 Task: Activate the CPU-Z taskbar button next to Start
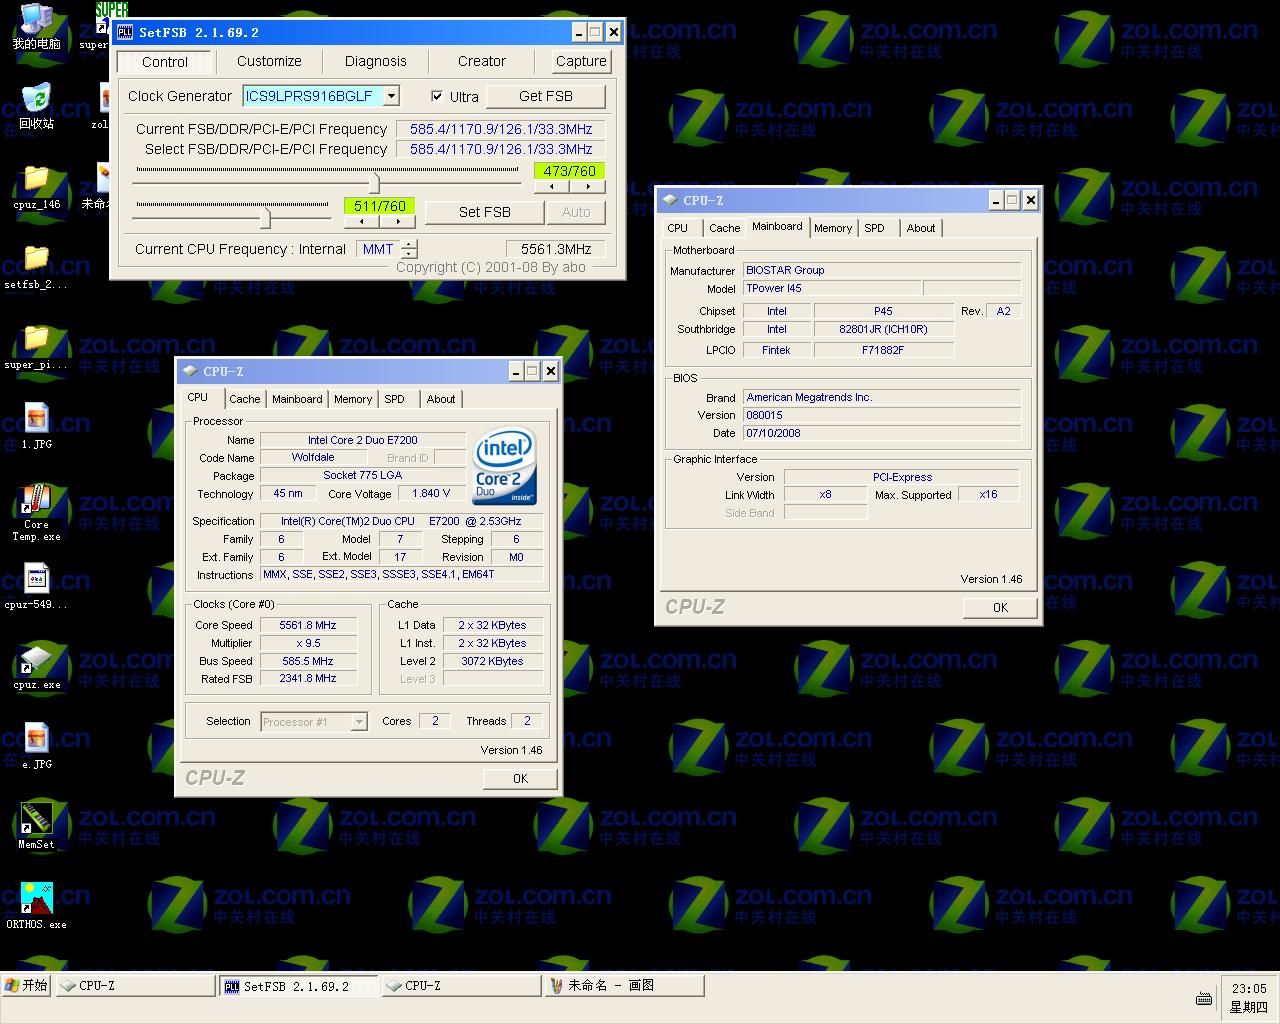click(136, 986)
